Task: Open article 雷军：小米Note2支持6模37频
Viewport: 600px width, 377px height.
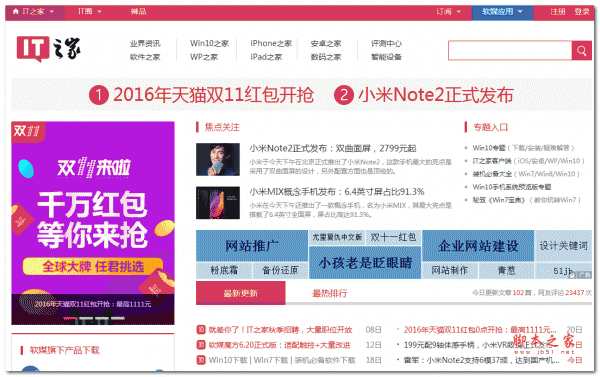Action: 481,360
